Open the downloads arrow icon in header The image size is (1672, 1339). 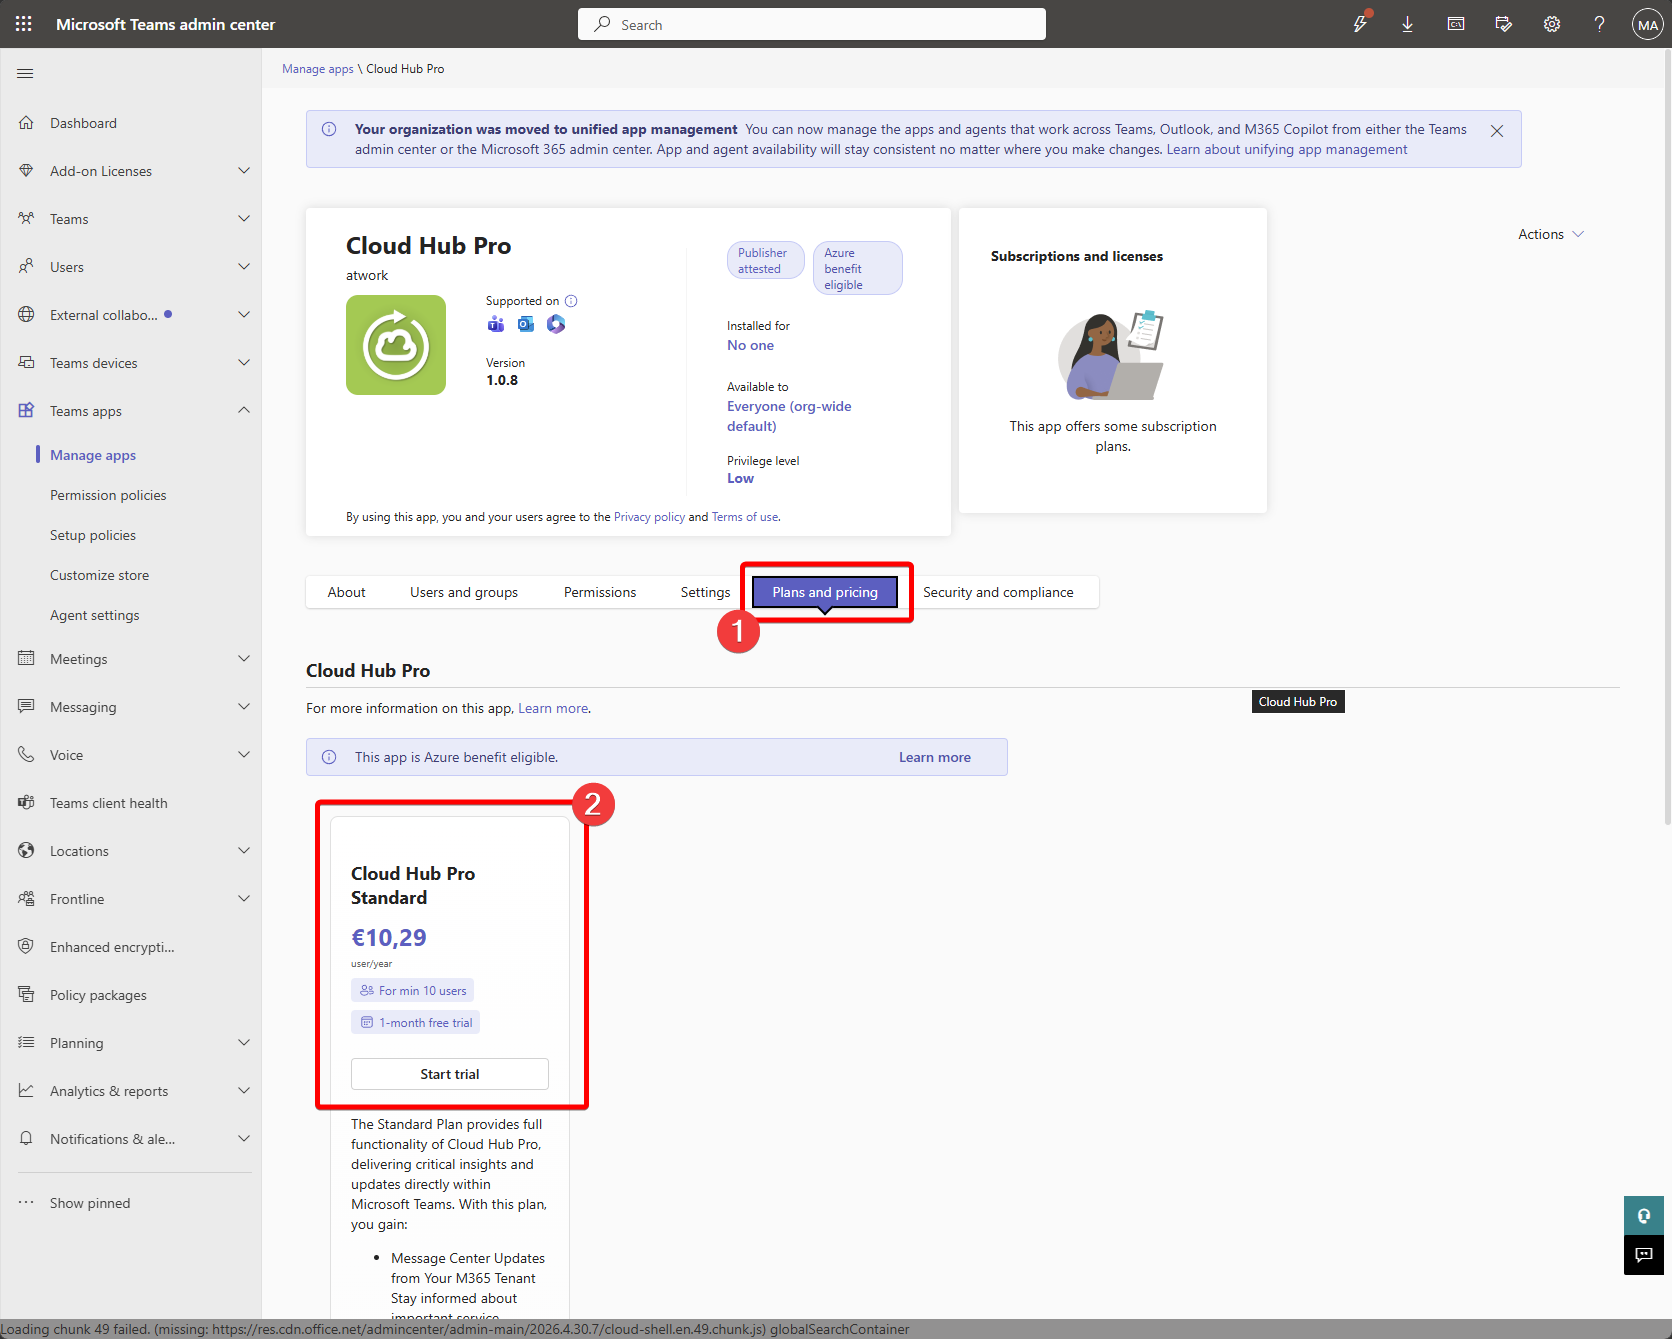(x=1408, y=24)
